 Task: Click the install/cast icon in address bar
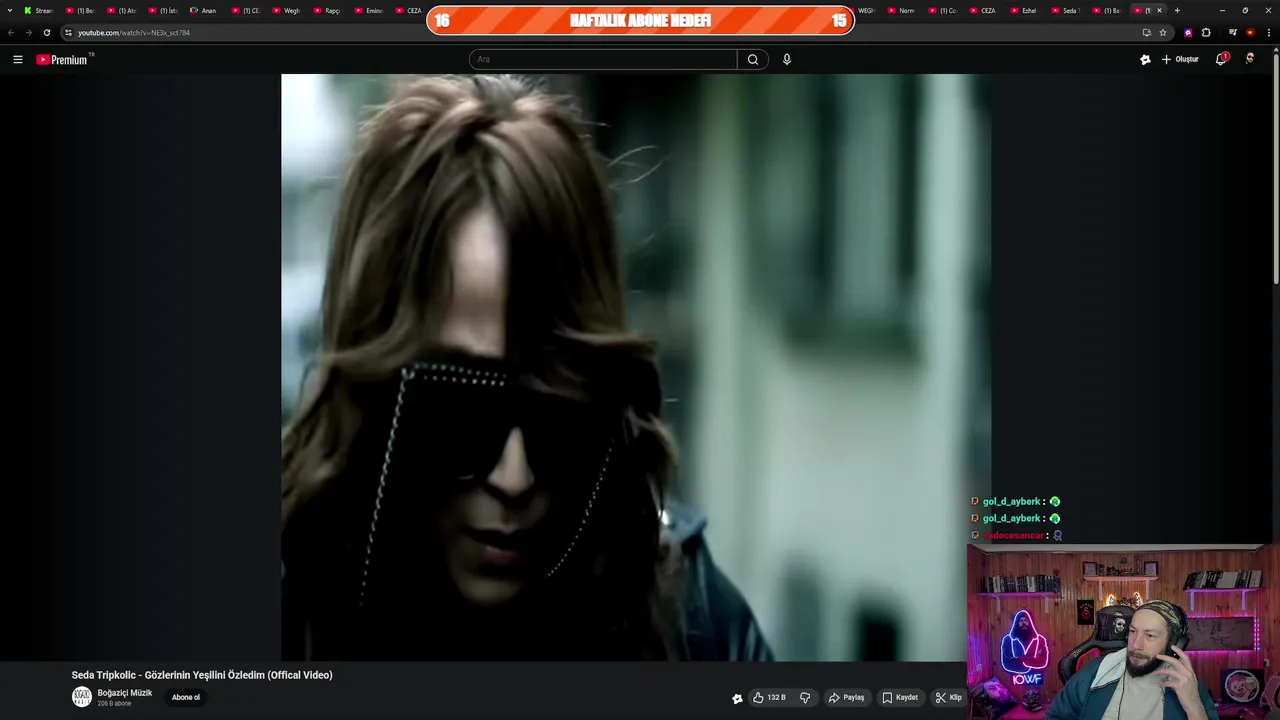1146,32
